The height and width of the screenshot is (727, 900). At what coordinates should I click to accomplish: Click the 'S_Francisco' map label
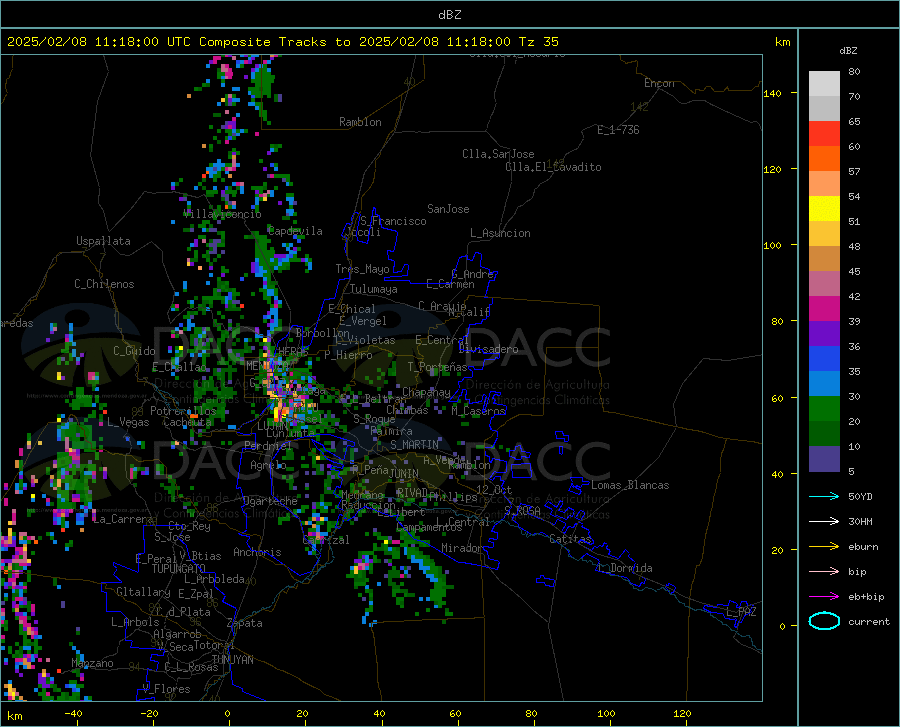coord(393,221)
